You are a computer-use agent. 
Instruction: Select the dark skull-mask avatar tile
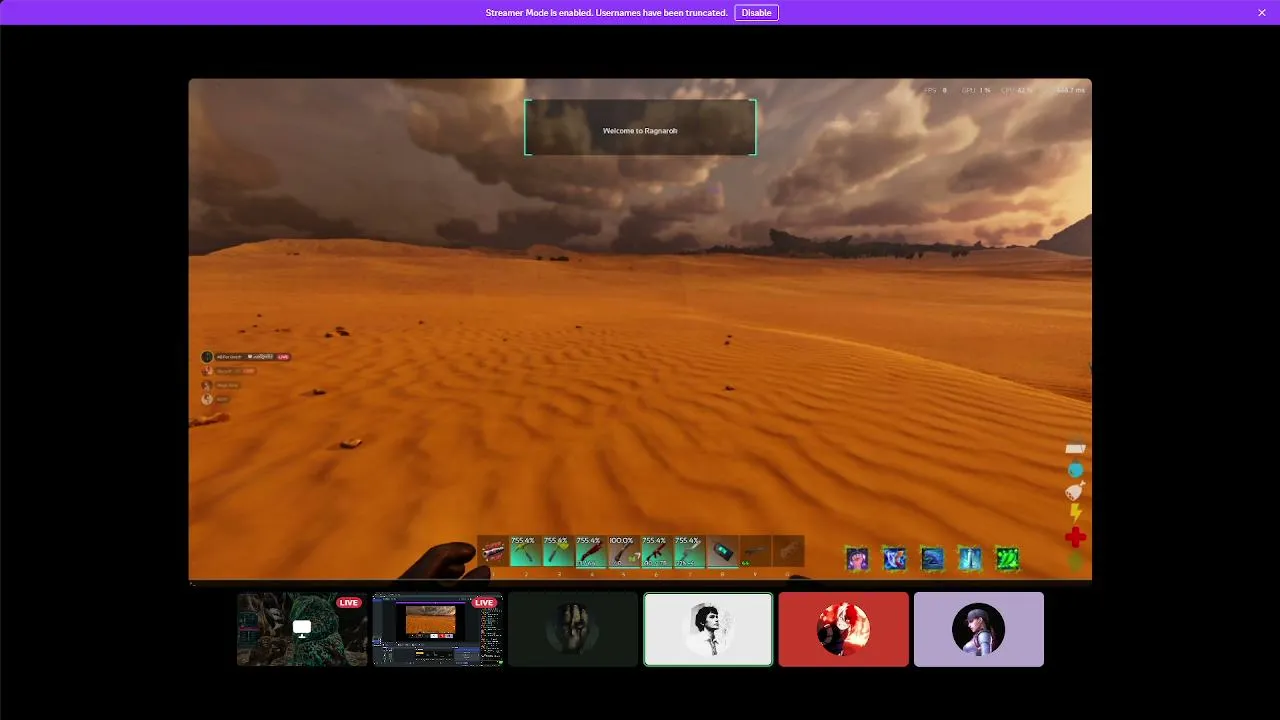(573, 629)
